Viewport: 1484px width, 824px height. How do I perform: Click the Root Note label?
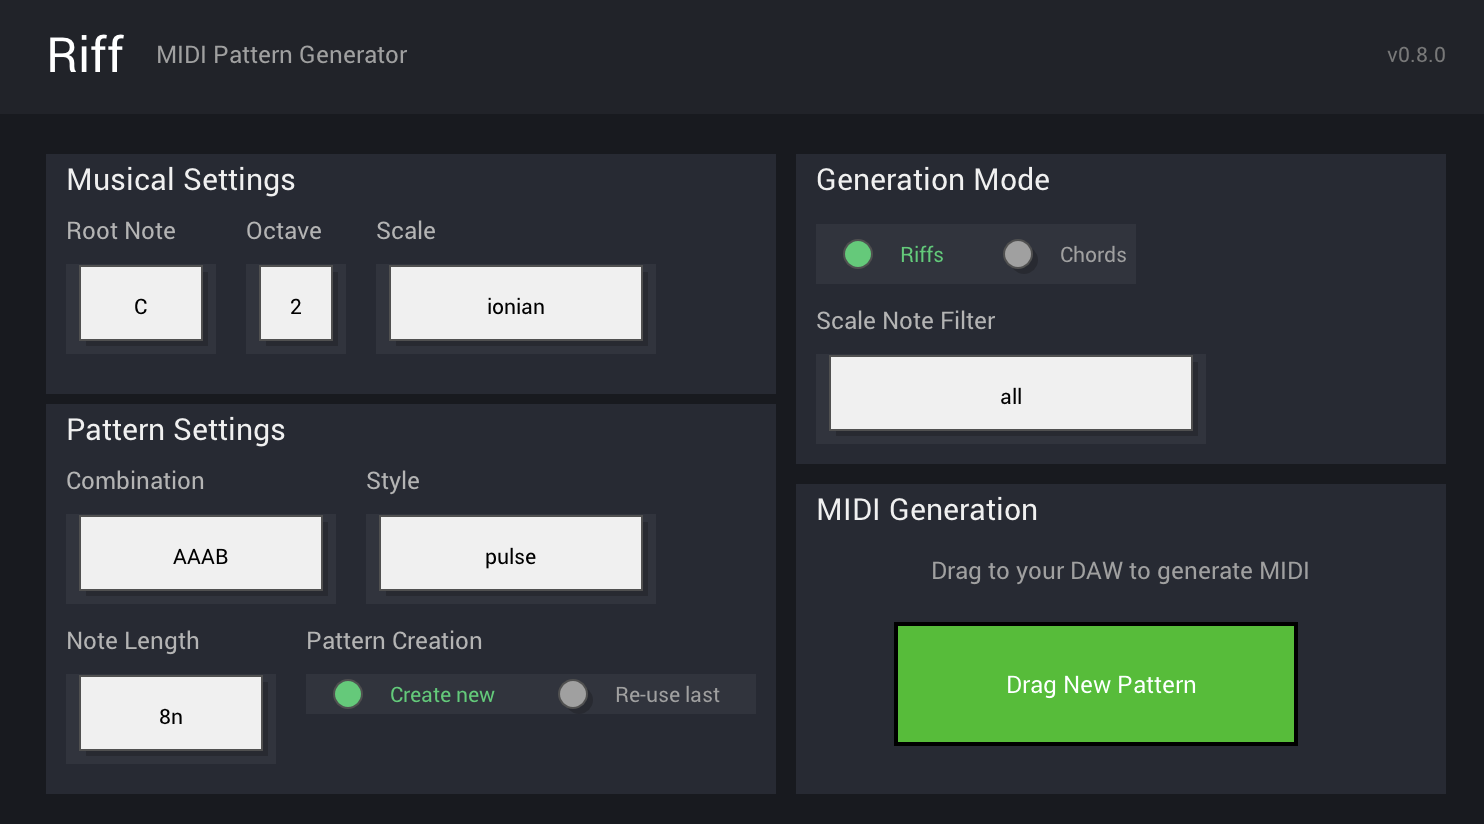(x=121, y=231)
